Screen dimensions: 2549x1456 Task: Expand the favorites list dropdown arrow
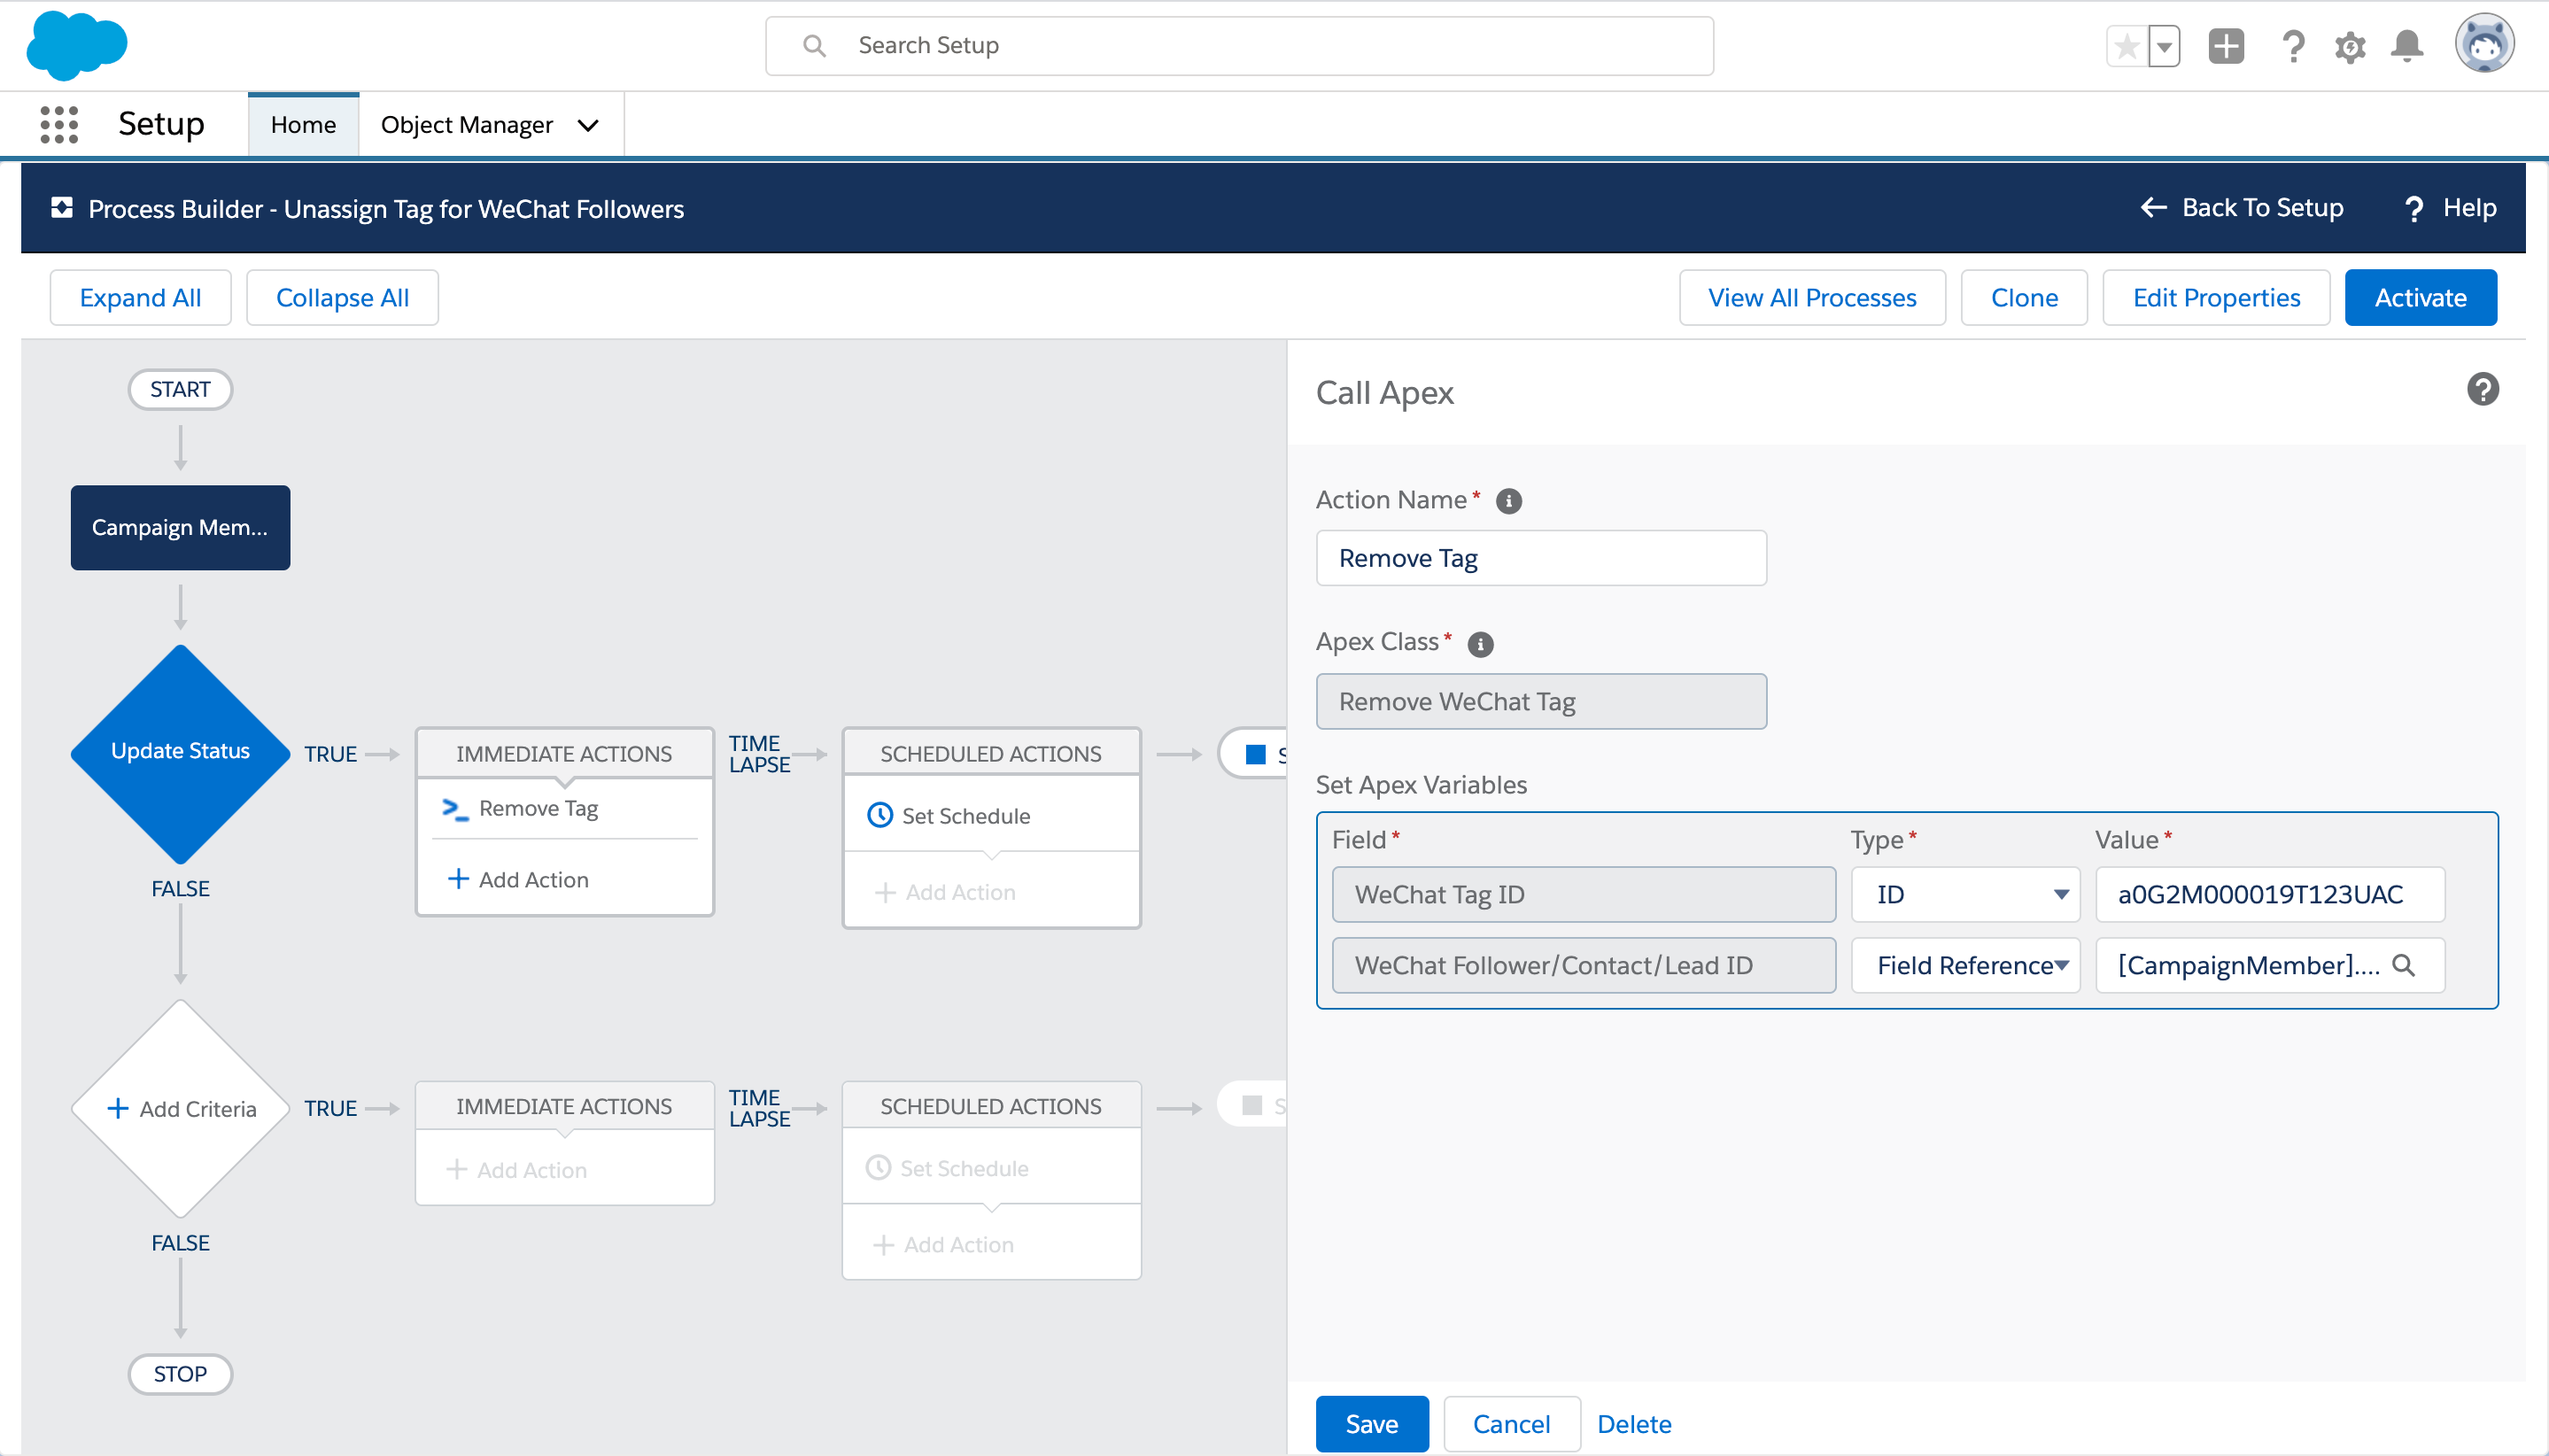[2164, 46]
